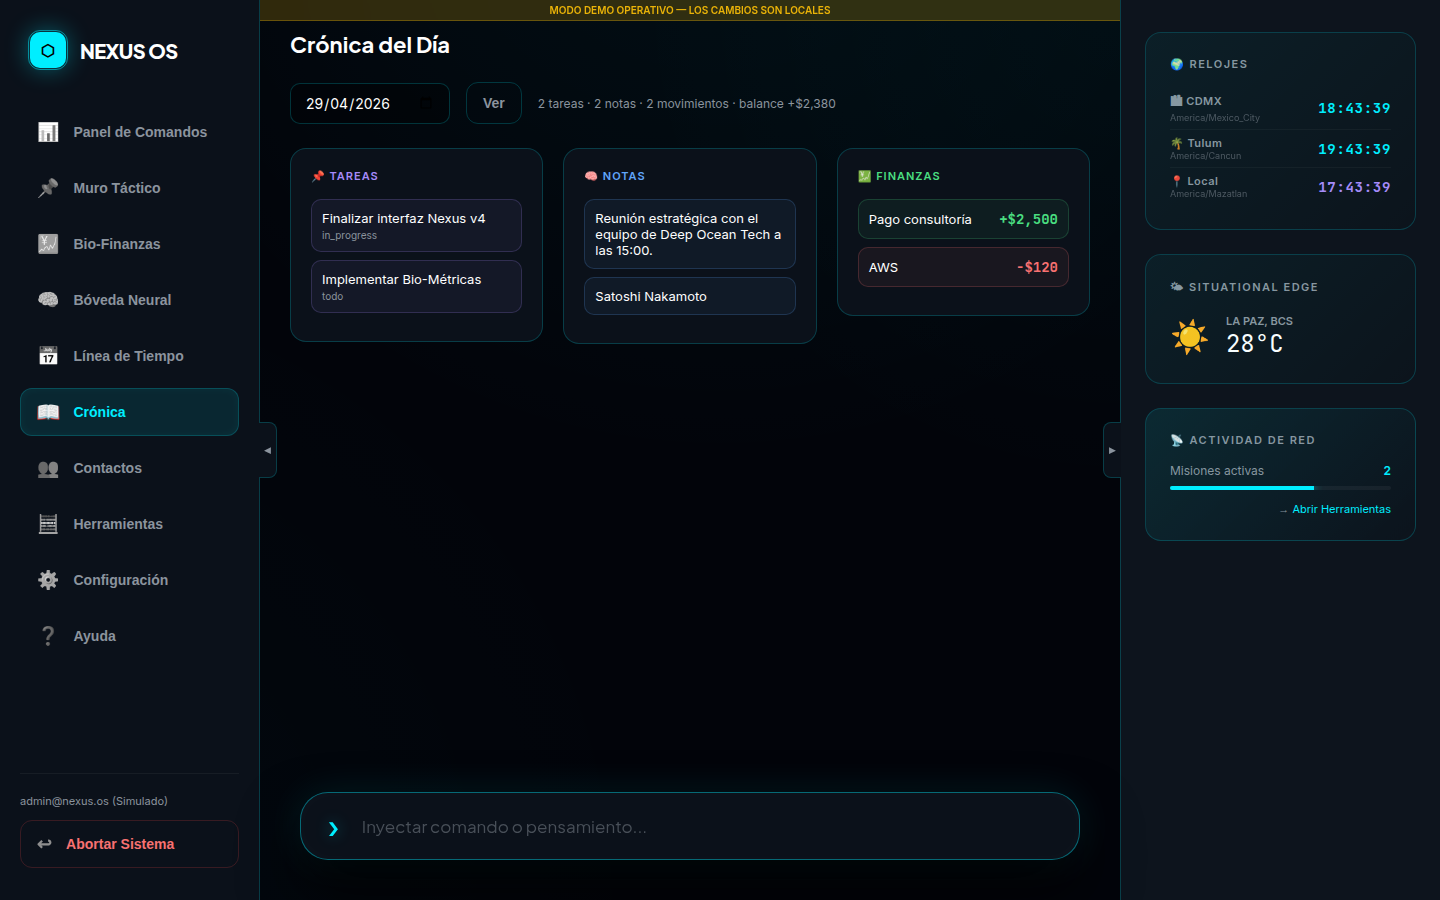Open Panel de Comandos via chart icon
This screenshot has width=1440, height=900.
pyautogui.click(x=48, y=132)
